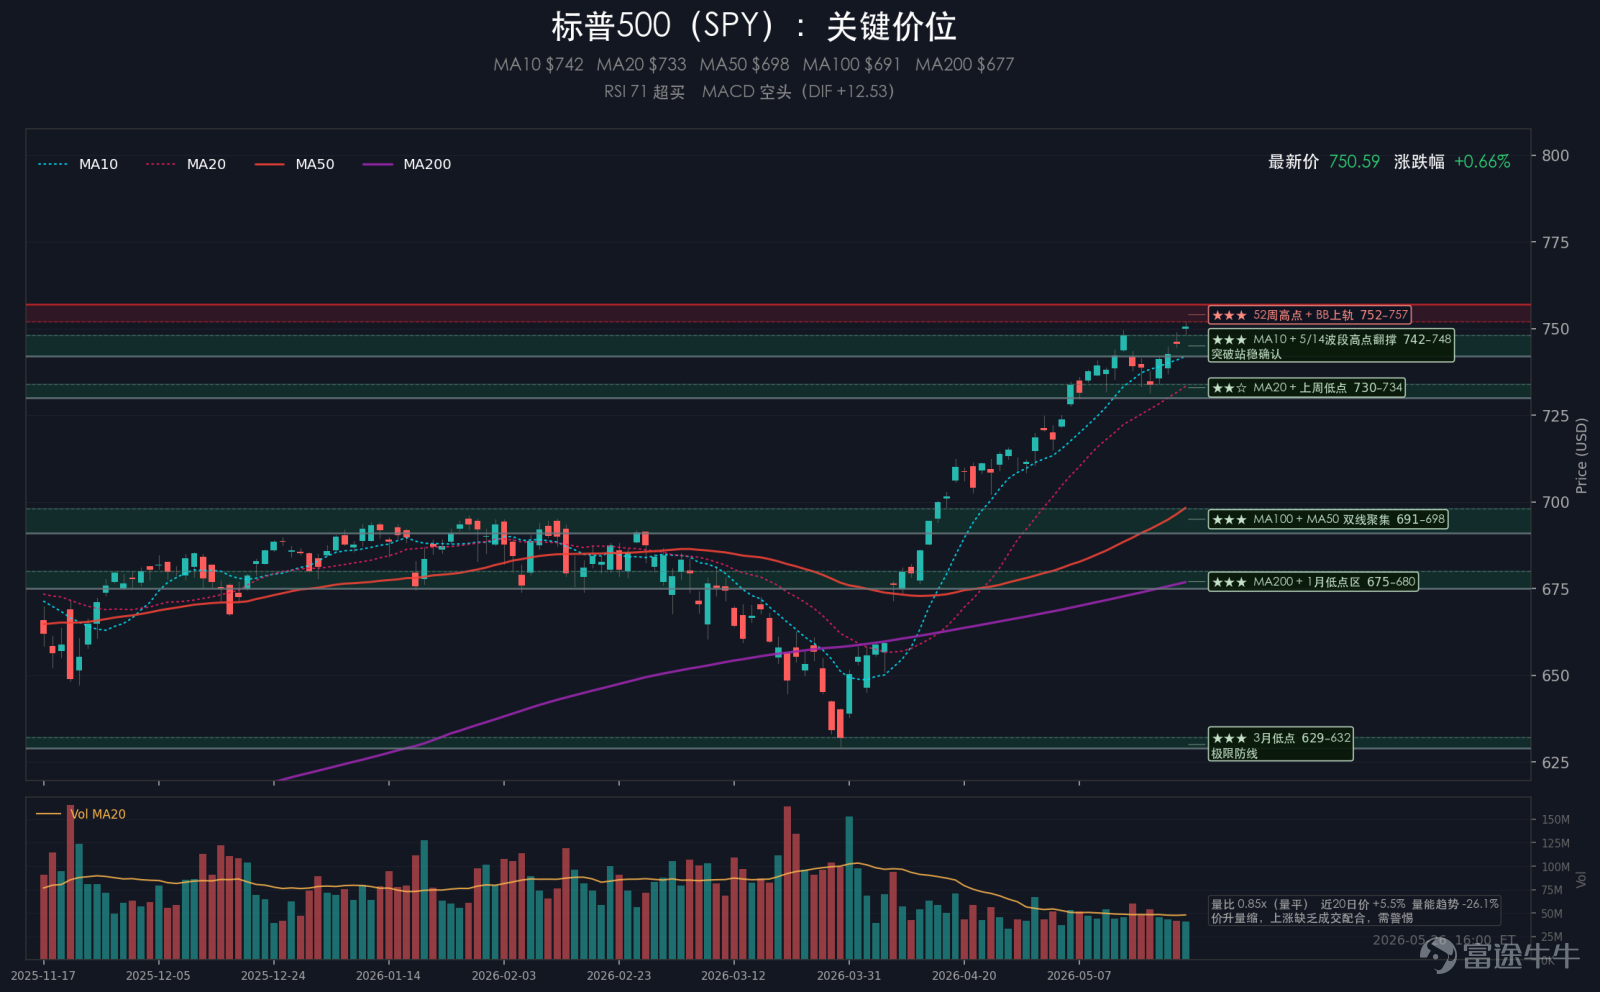
Task: Click the MA20 + 上周低点 730-734 label
Action: [x=1306, y=388]
